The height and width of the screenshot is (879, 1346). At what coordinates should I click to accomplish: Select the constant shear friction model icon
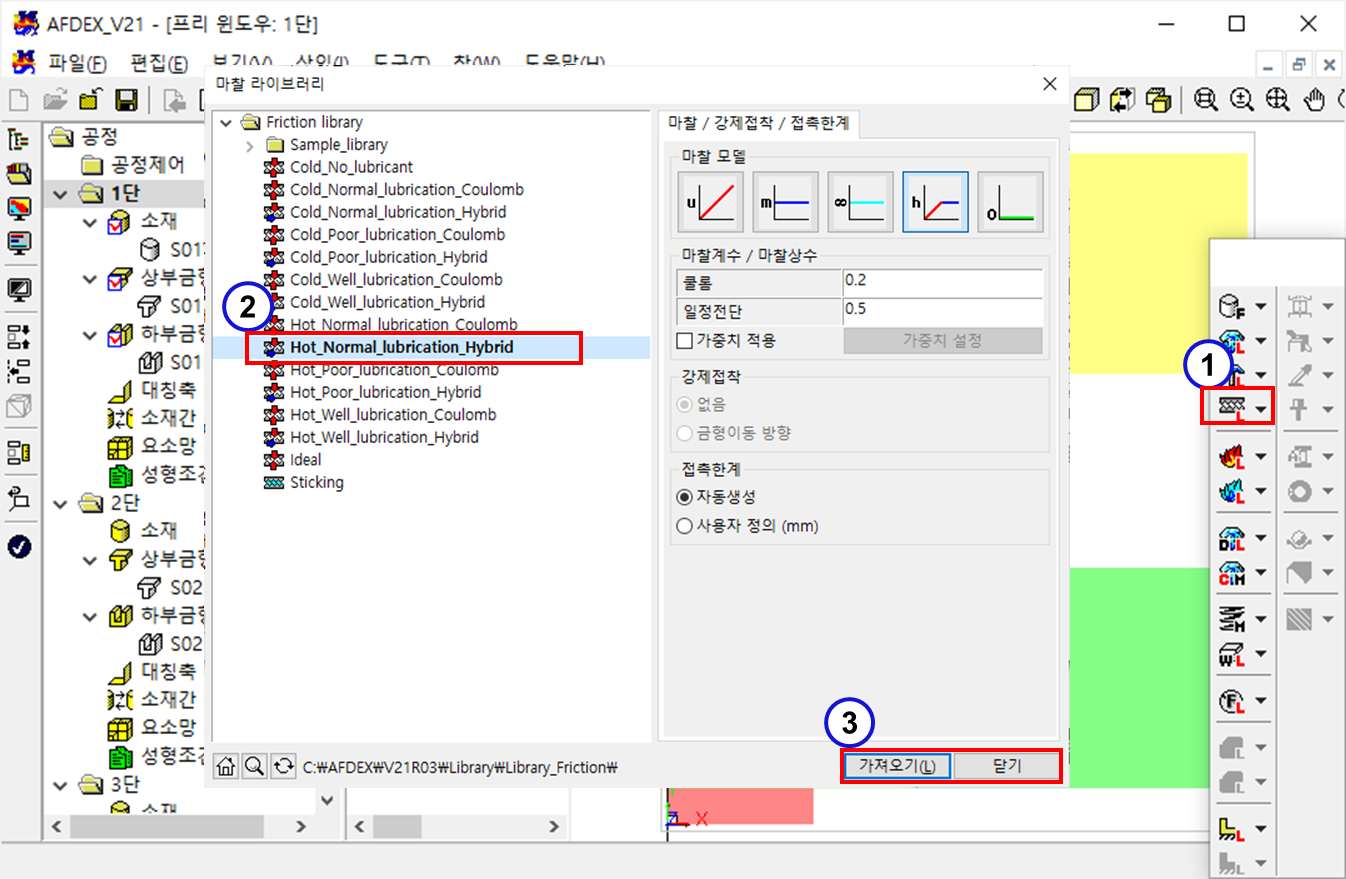785,202
